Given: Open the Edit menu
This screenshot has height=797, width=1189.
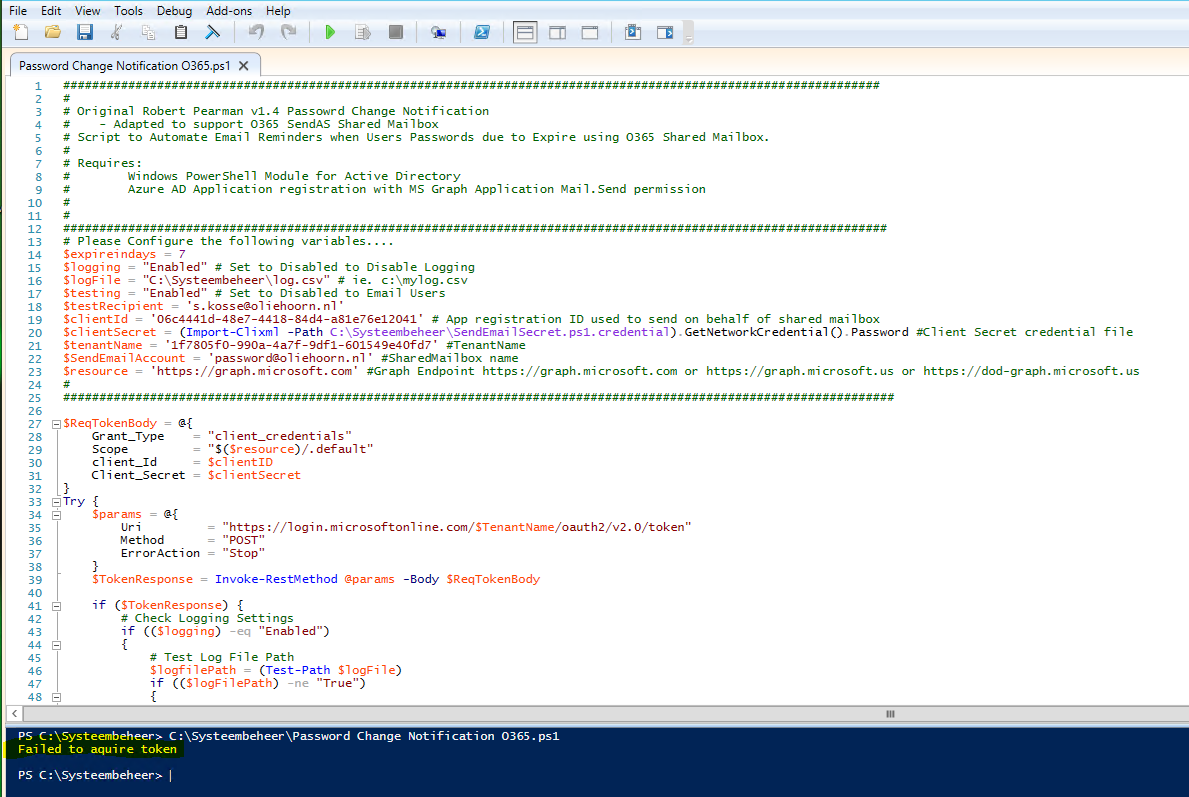Looking at the screenshot, I should [x=51, y=11].
